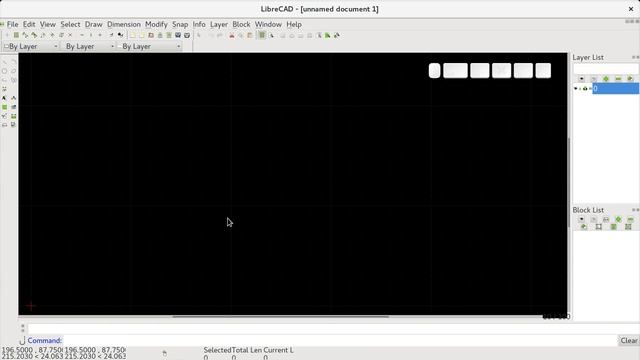The height and width of the screenshot is (360, 640).
Task: Click the Print toolbar icon
Action: coord(178,35)
